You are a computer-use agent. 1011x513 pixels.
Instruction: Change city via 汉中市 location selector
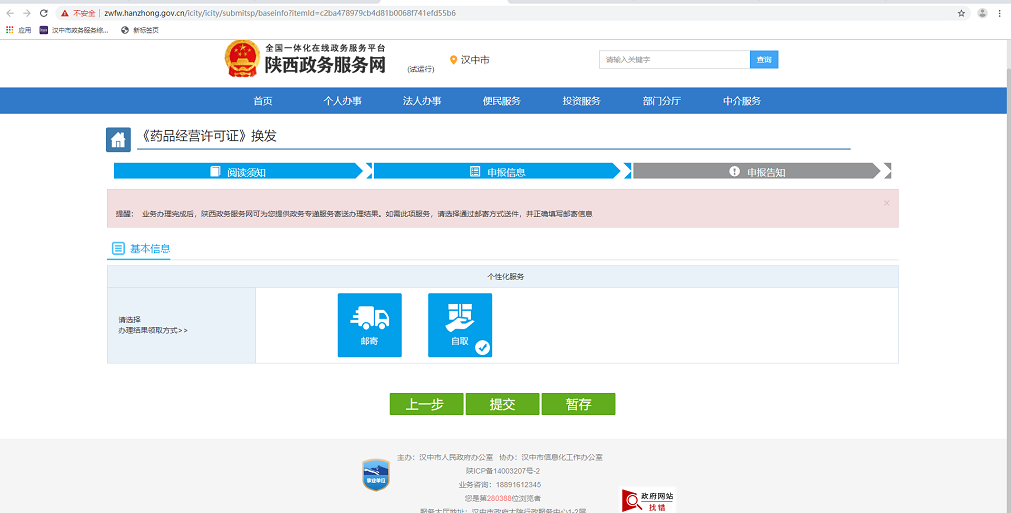tap(469, 60)
